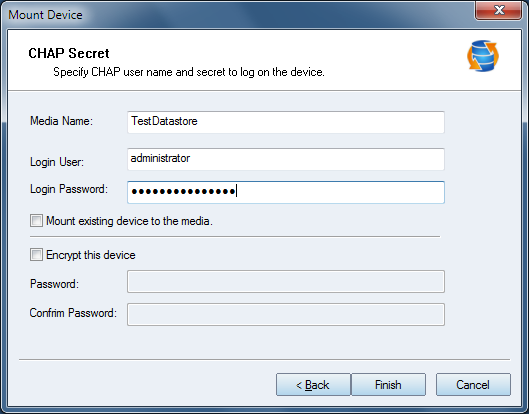Click the CHAP Secret heading
The width and height of the screenshot is (529, 414).
69,53
